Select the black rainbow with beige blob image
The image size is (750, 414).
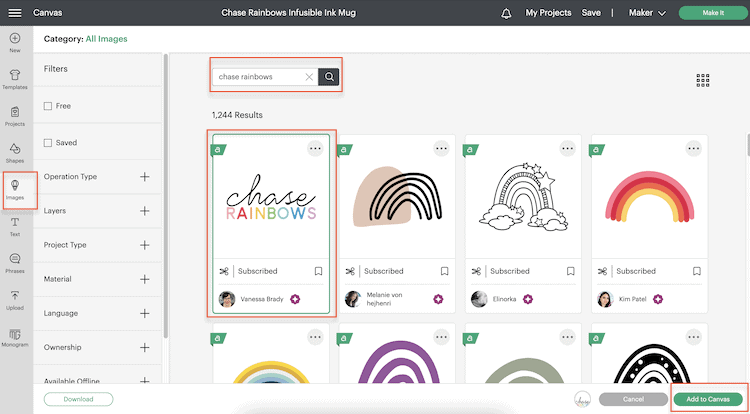tap(397, 197)
